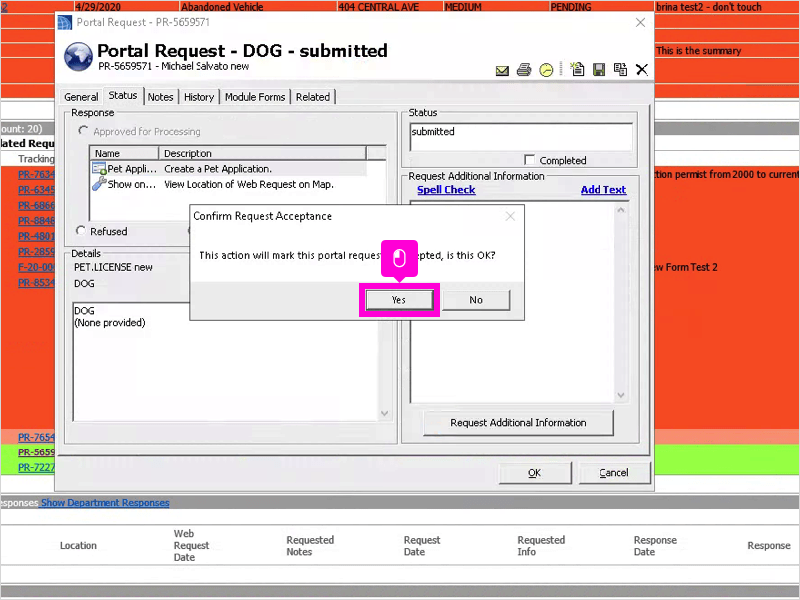Open PR-2859 link in background list

[x=36, y=252]
